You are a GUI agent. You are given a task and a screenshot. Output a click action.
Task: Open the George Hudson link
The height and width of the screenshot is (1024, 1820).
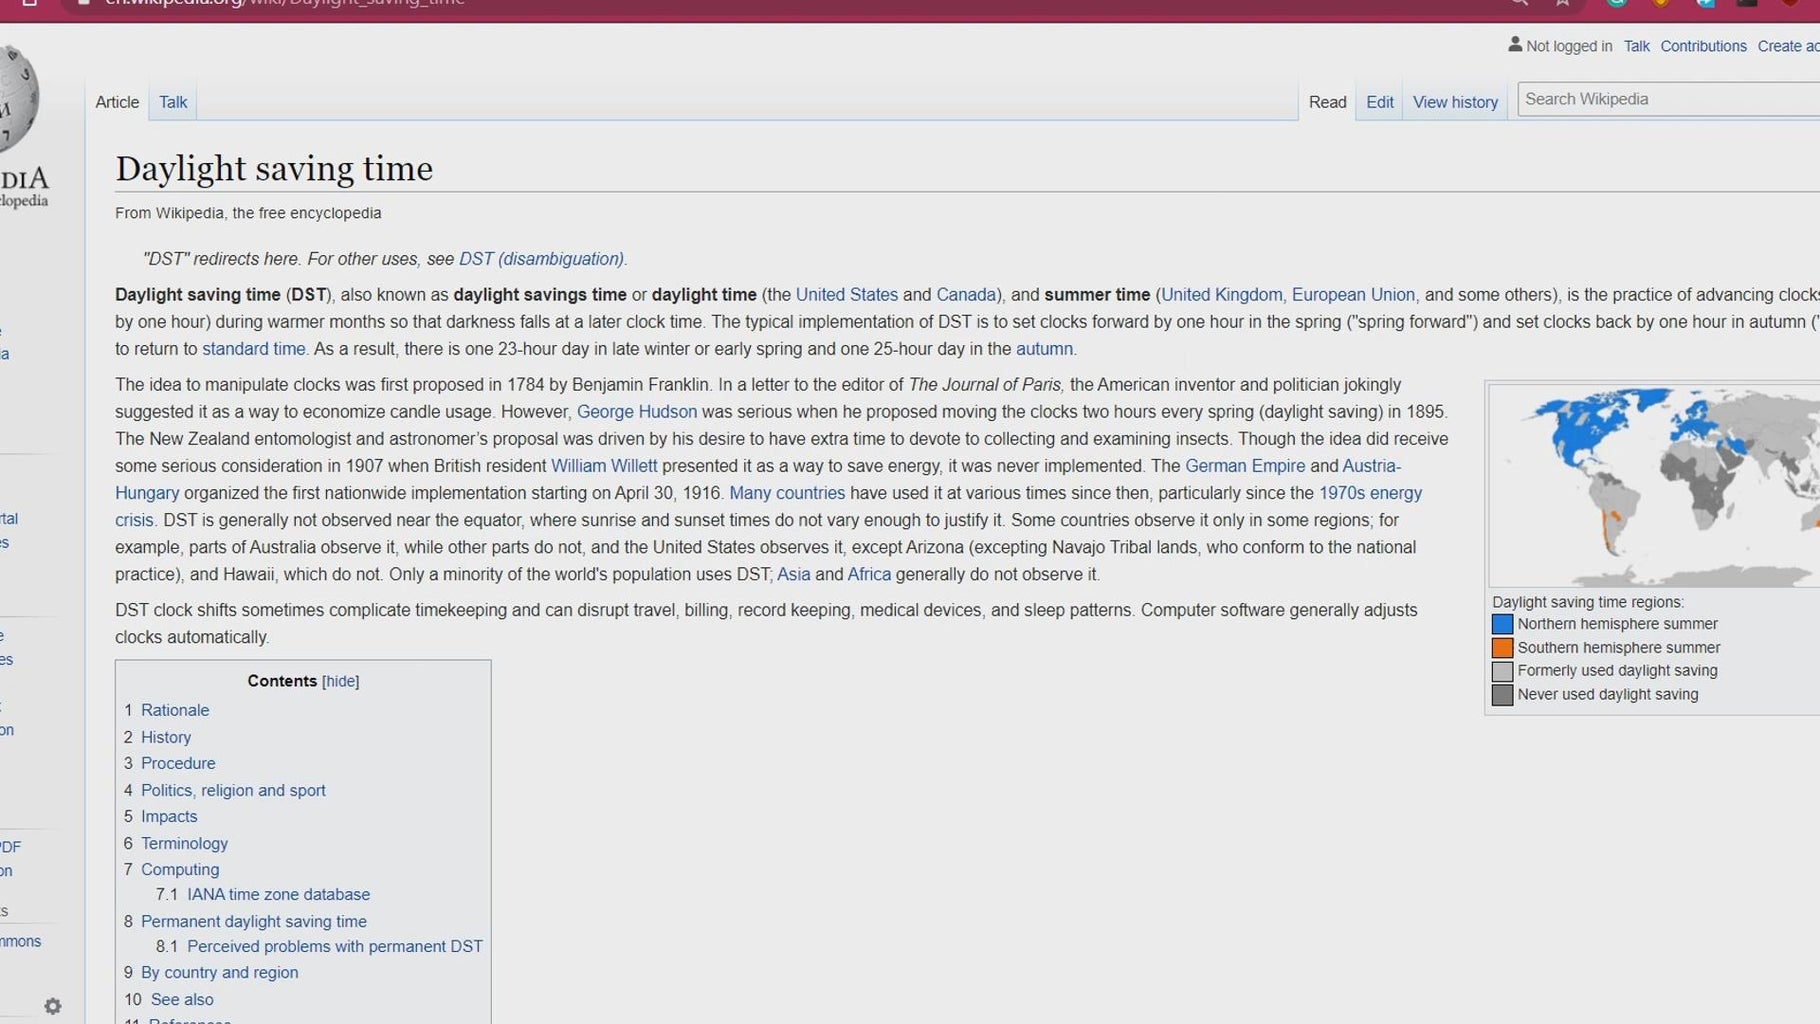[637, 412]
